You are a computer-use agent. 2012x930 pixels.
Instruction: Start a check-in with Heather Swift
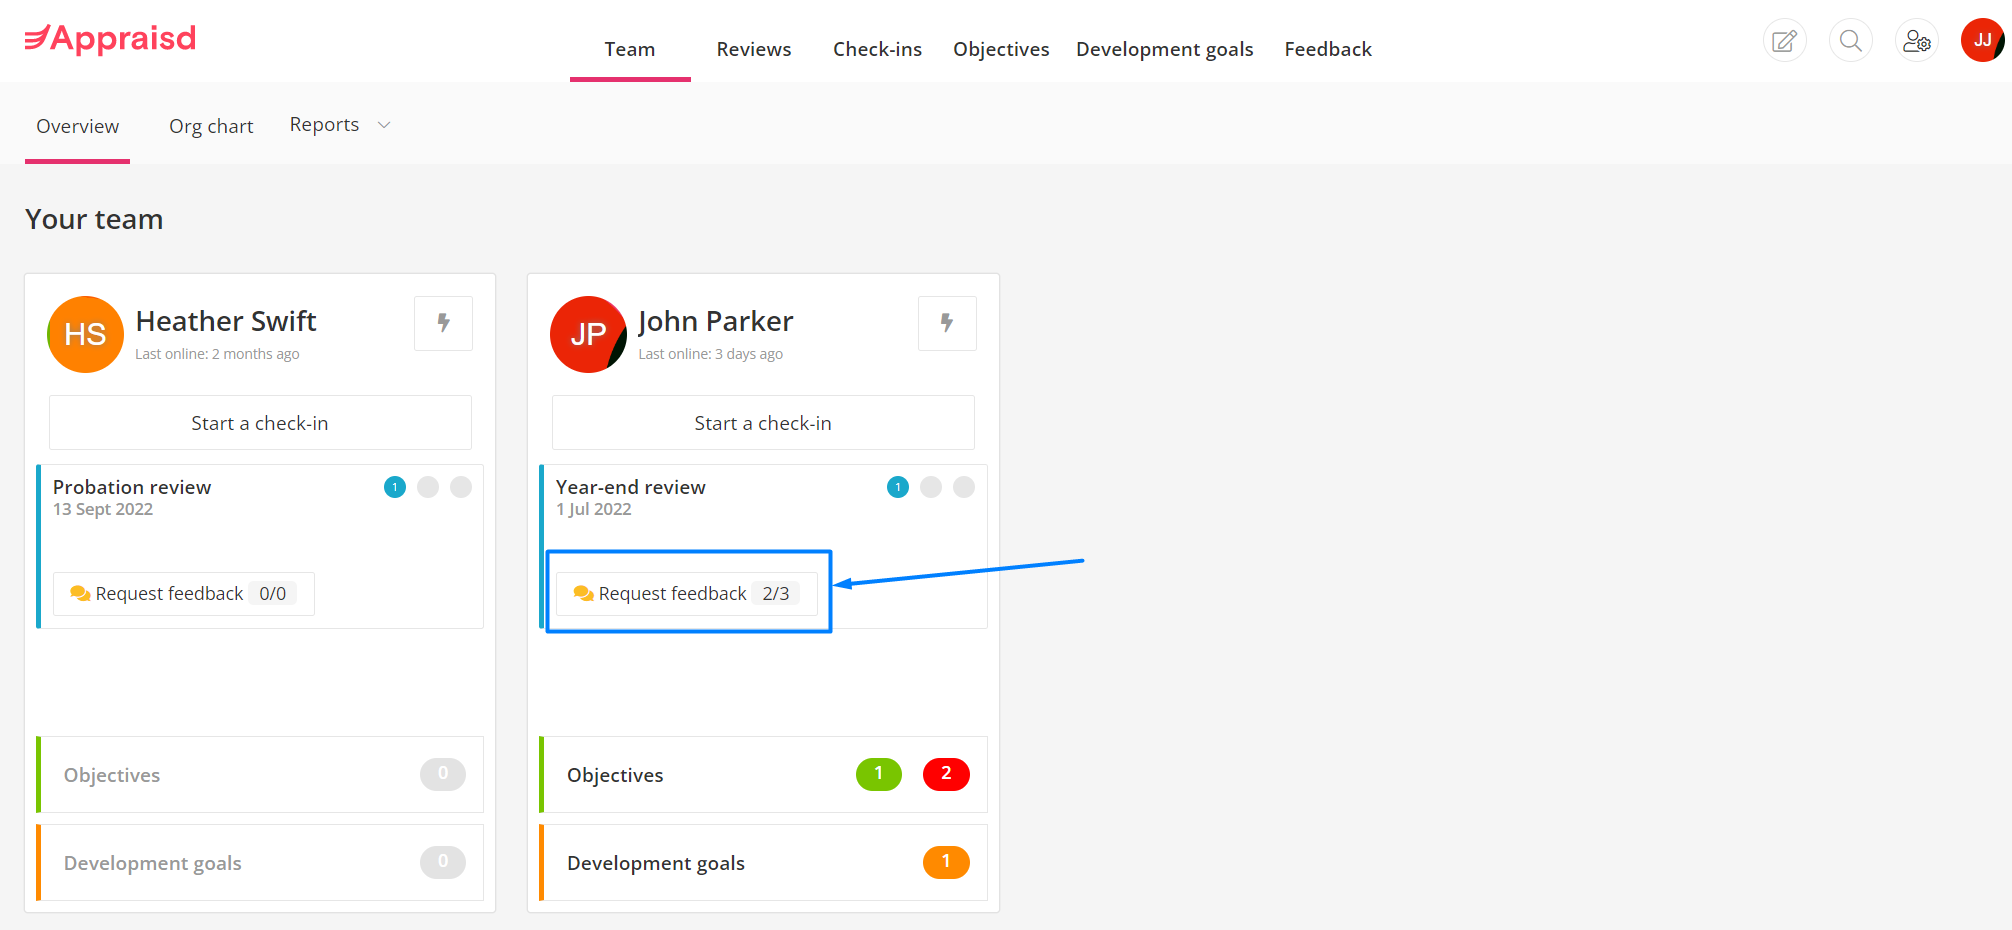tap(260, 423)
